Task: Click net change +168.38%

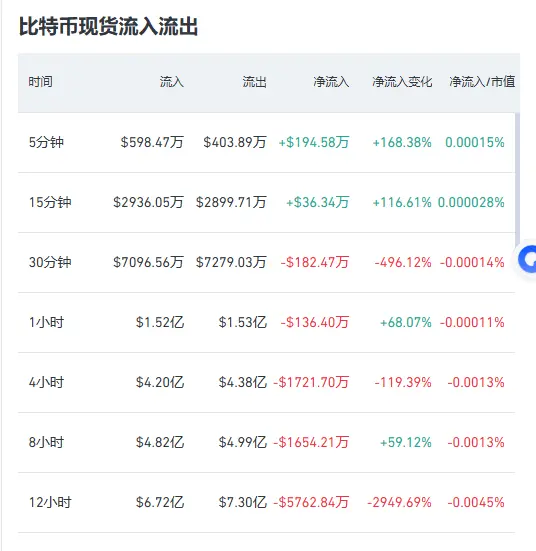Action: (x=402, y=142)
